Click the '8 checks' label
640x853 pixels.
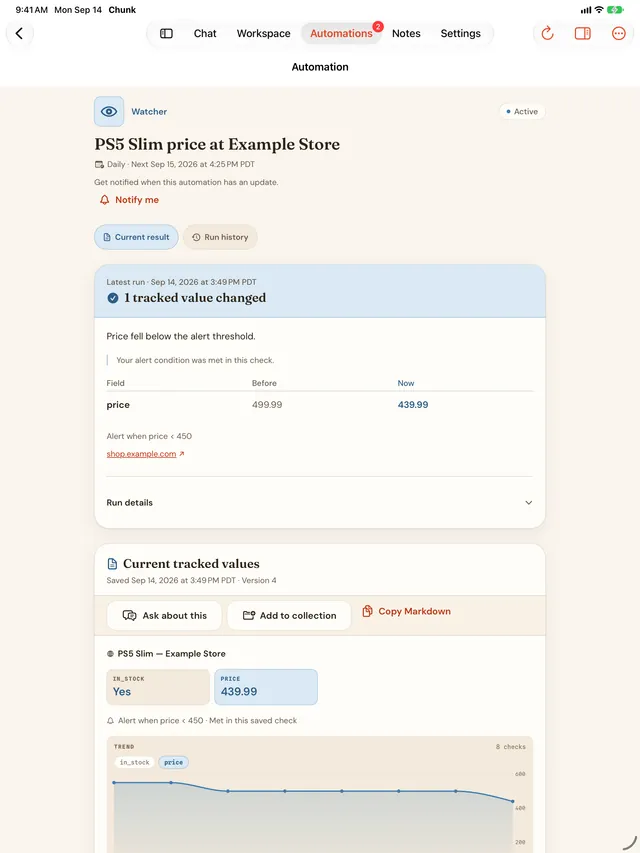pos(510,747)
